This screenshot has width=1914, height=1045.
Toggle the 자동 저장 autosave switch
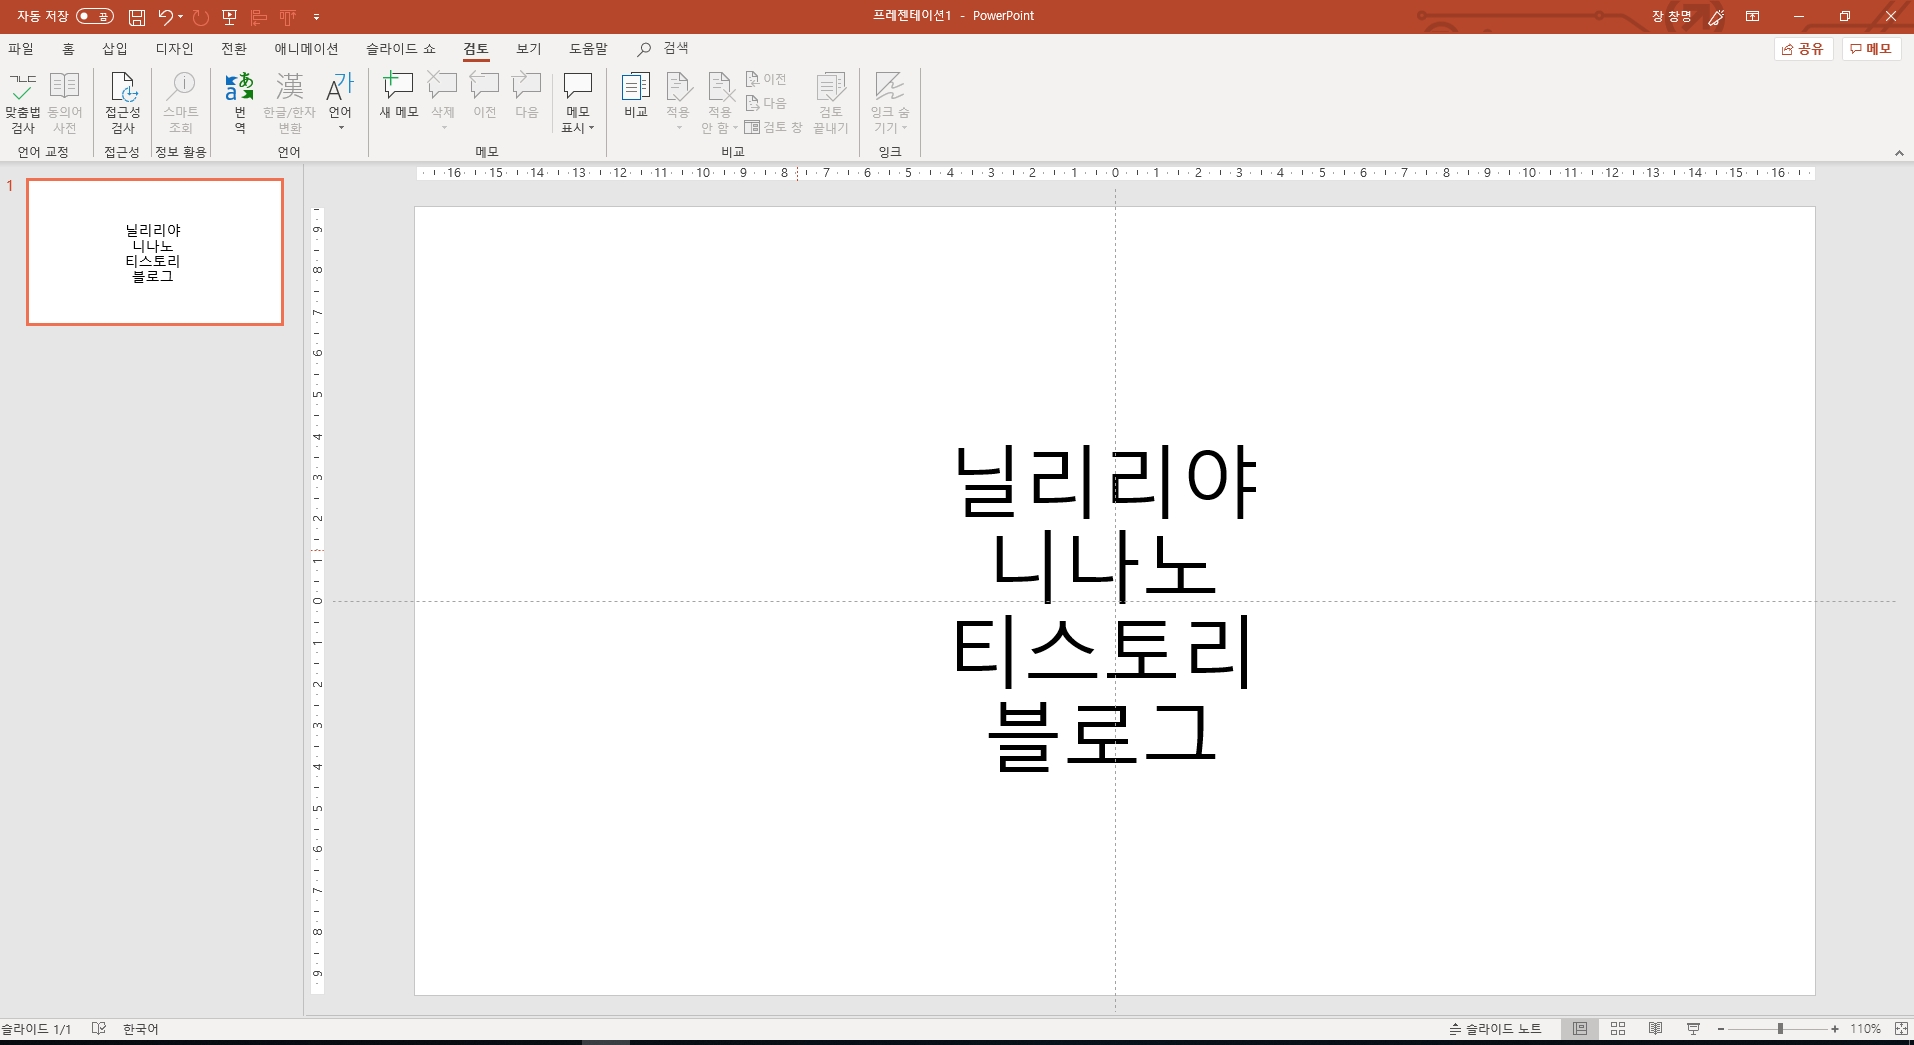coord(95,16)
